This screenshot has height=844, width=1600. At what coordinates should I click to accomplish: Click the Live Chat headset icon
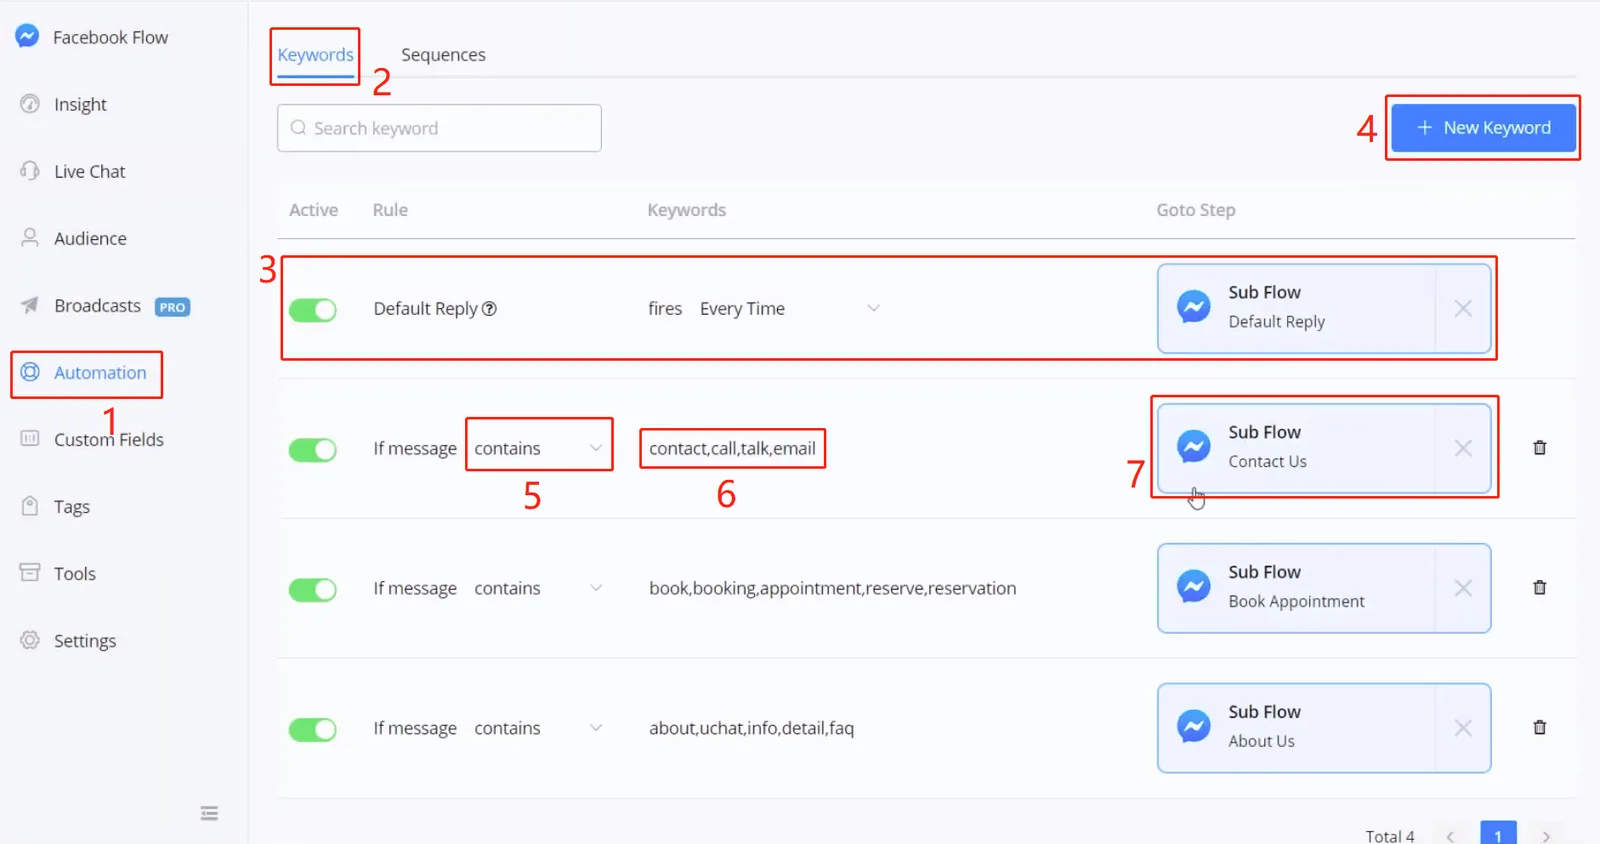(30, 170)
